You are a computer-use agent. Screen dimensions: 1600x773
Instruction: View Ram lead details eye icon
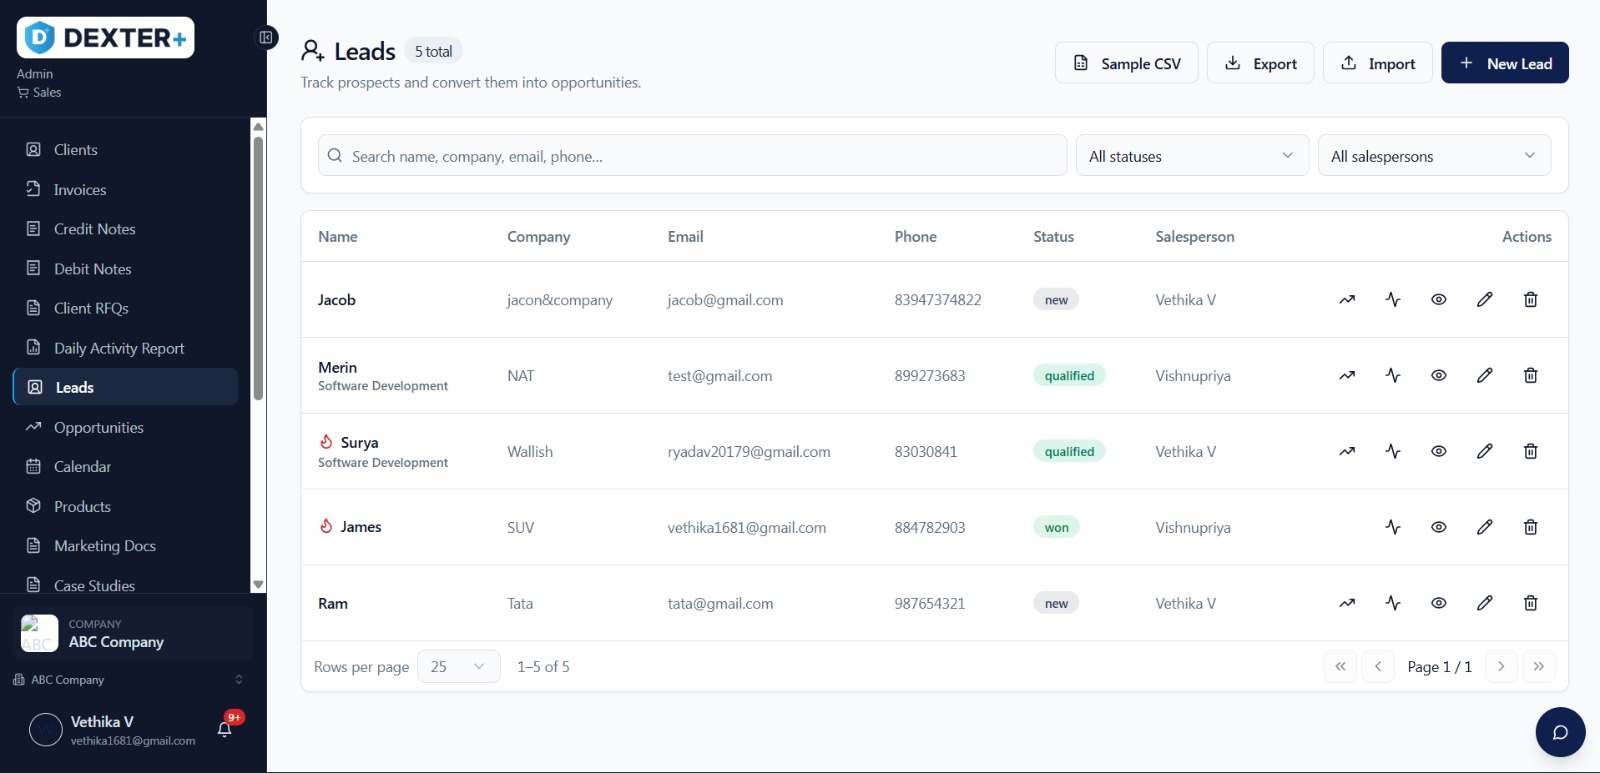1439,604
